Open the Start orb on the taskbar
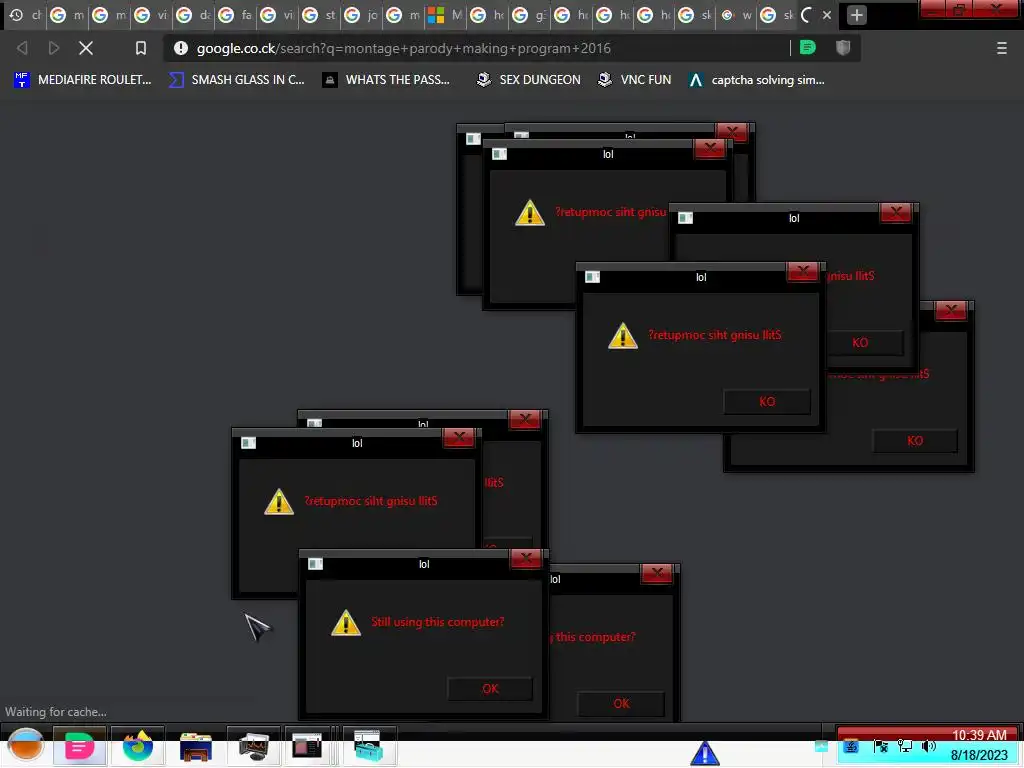The height and width of the screenshot is (768, 1024). (x=26, y=745)
